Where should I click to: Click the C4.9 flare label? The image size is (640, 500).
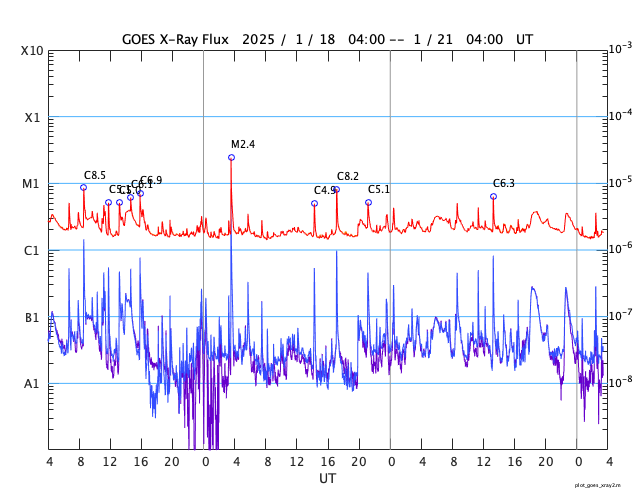click(324, 190)
